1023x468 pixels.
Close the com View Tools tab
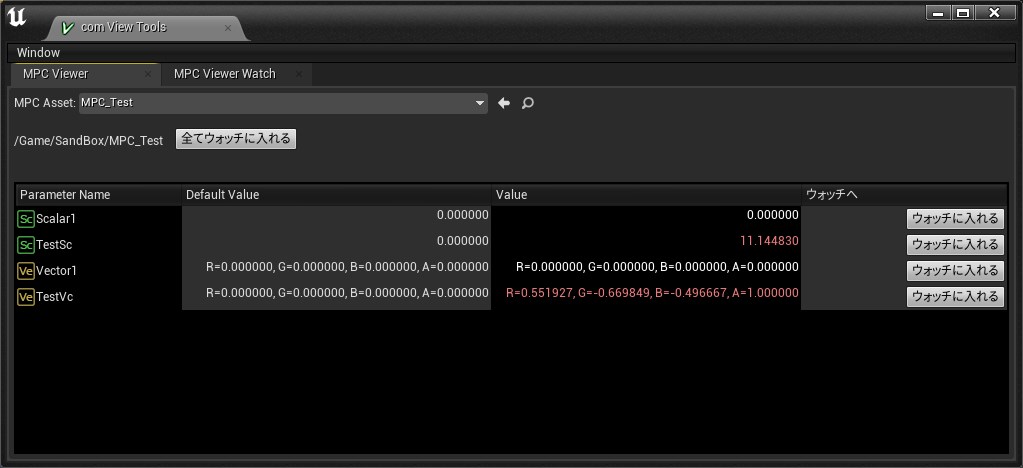coord(228,28)
